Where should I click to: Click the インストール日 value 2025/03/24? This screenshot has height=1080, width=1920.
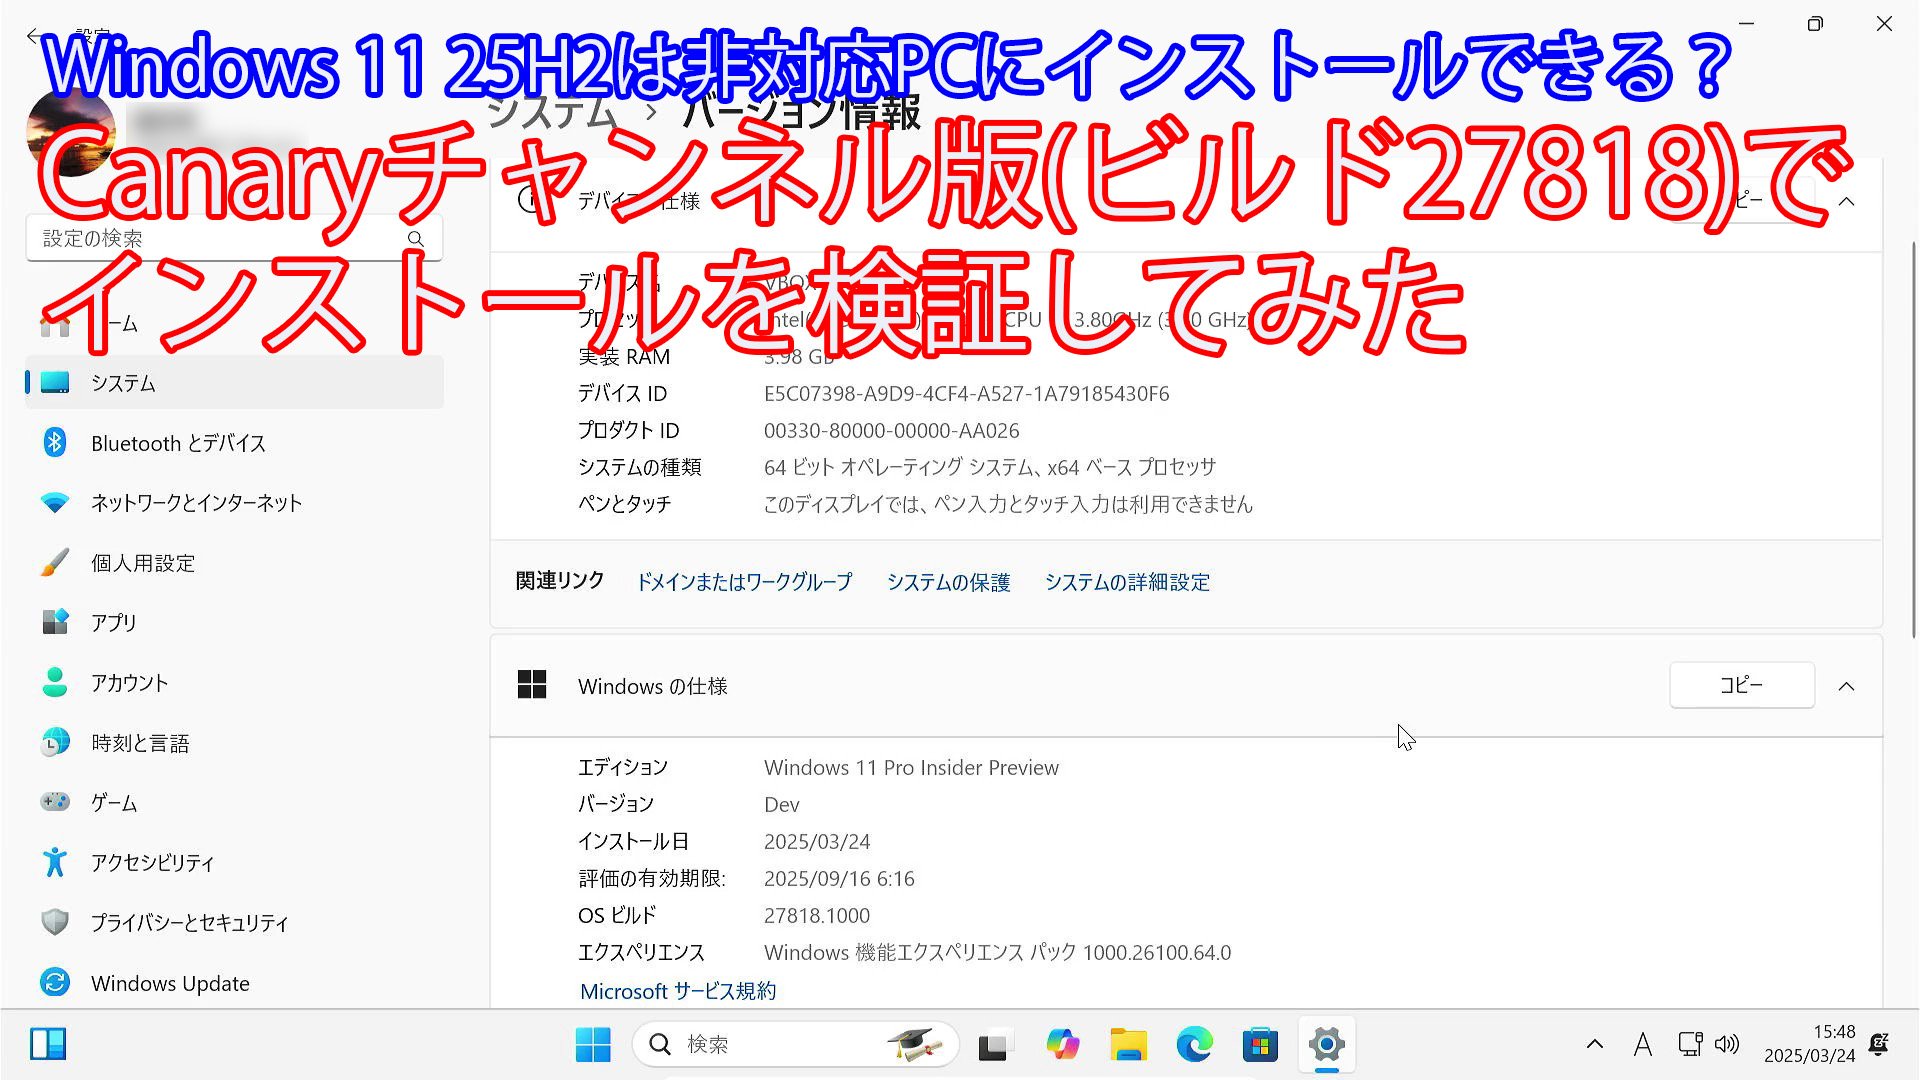[817, 842]
